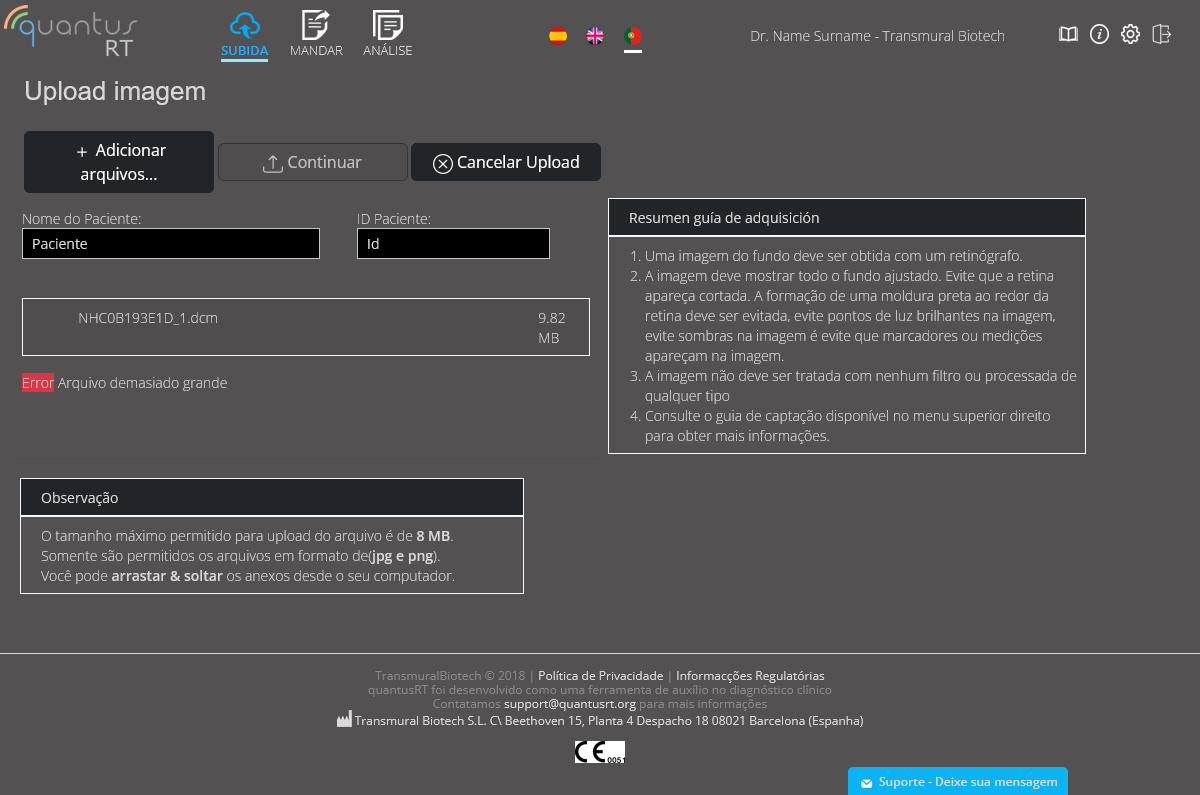Switch to the Mandar tab
The width and height of the screenshot is (1200, 795).
(316, 35)
